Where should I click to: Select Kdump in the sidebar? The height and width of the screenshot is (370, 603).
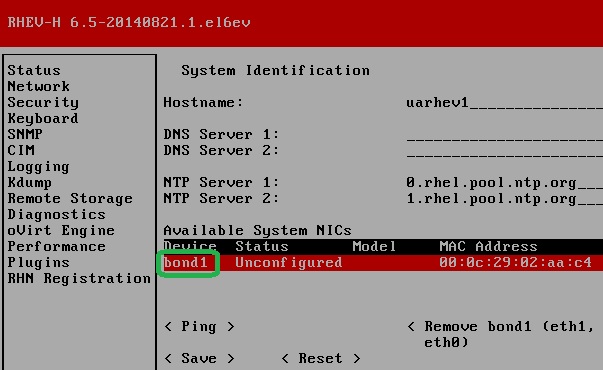(29, 182)
